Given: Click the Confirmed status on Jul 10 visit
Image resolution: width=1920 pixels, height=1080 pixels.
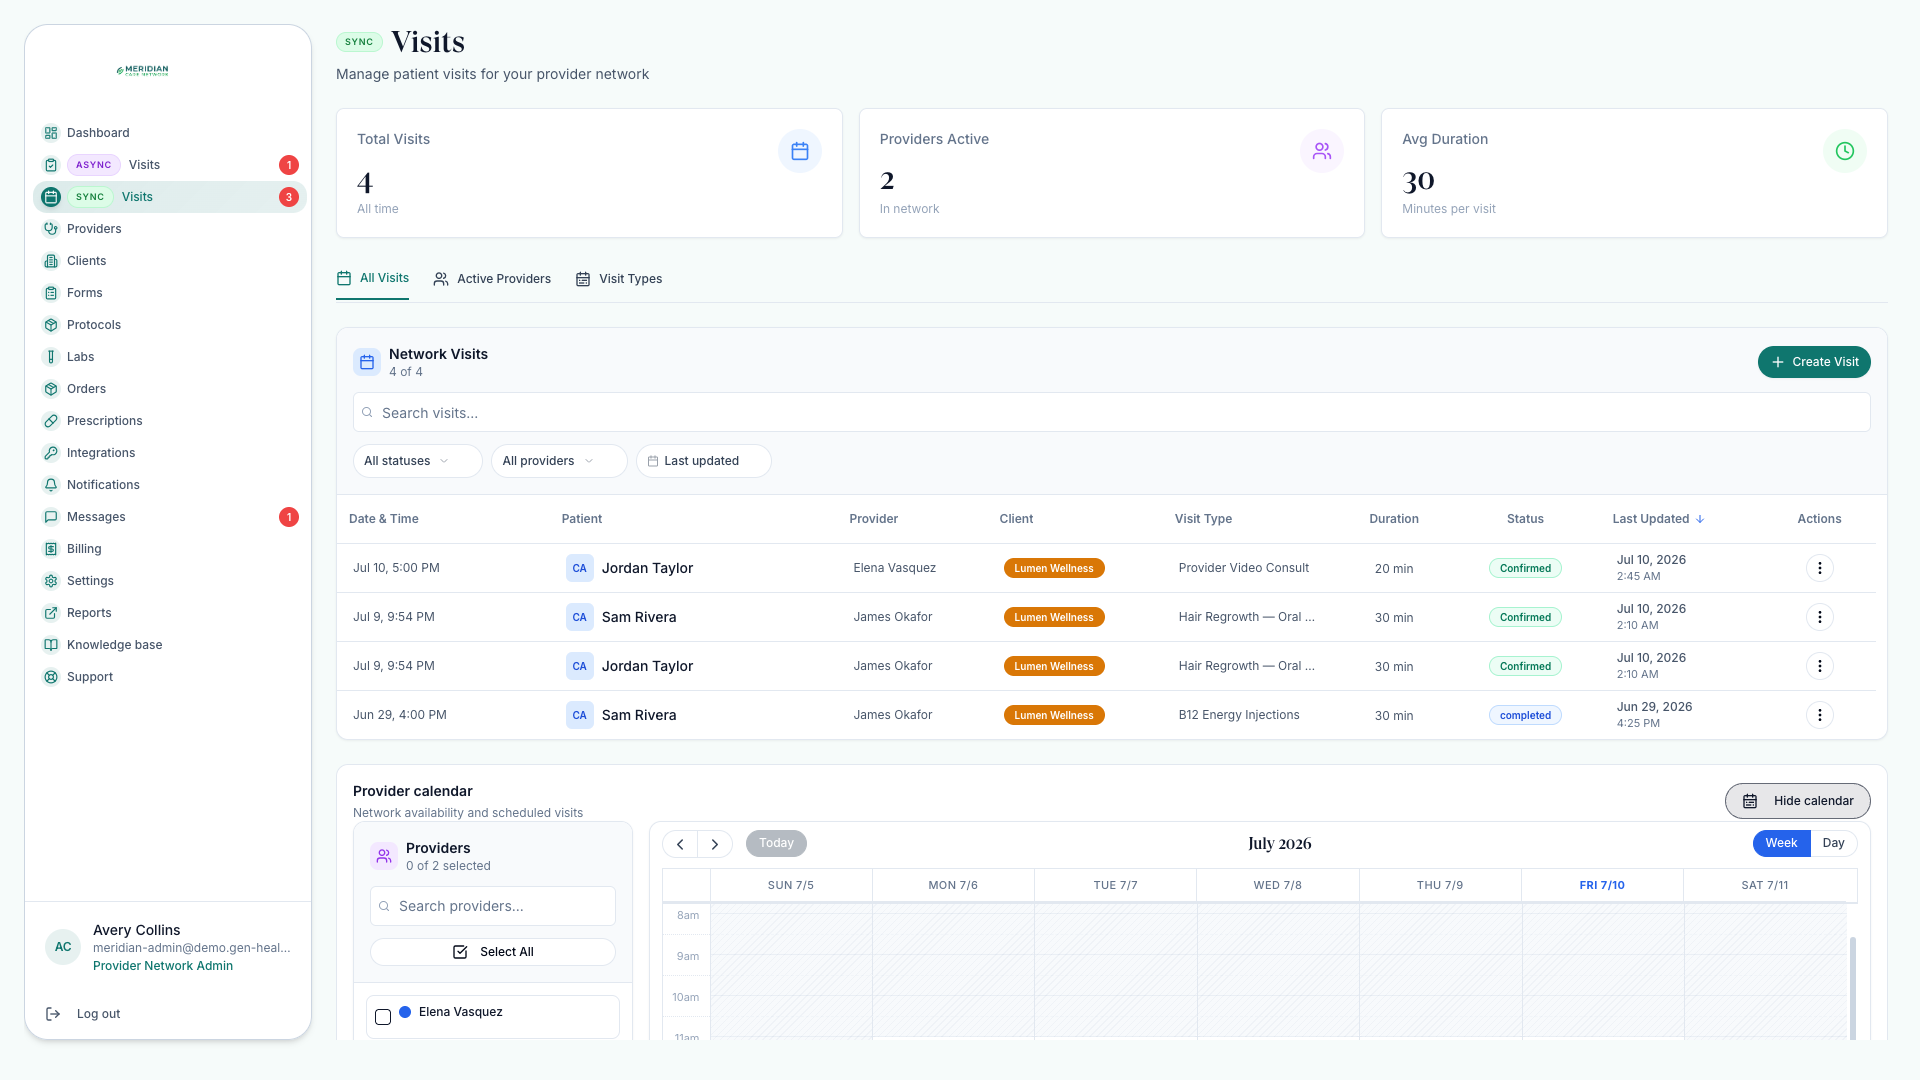Looking at the screenshot, I should click(x=1525, y=568).
